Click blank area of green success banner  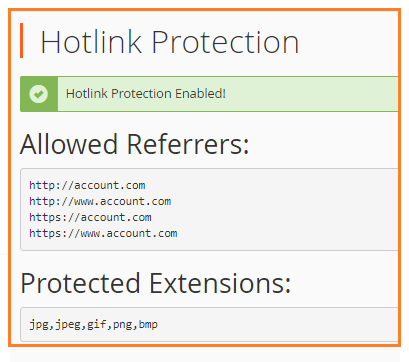[310, 94]
